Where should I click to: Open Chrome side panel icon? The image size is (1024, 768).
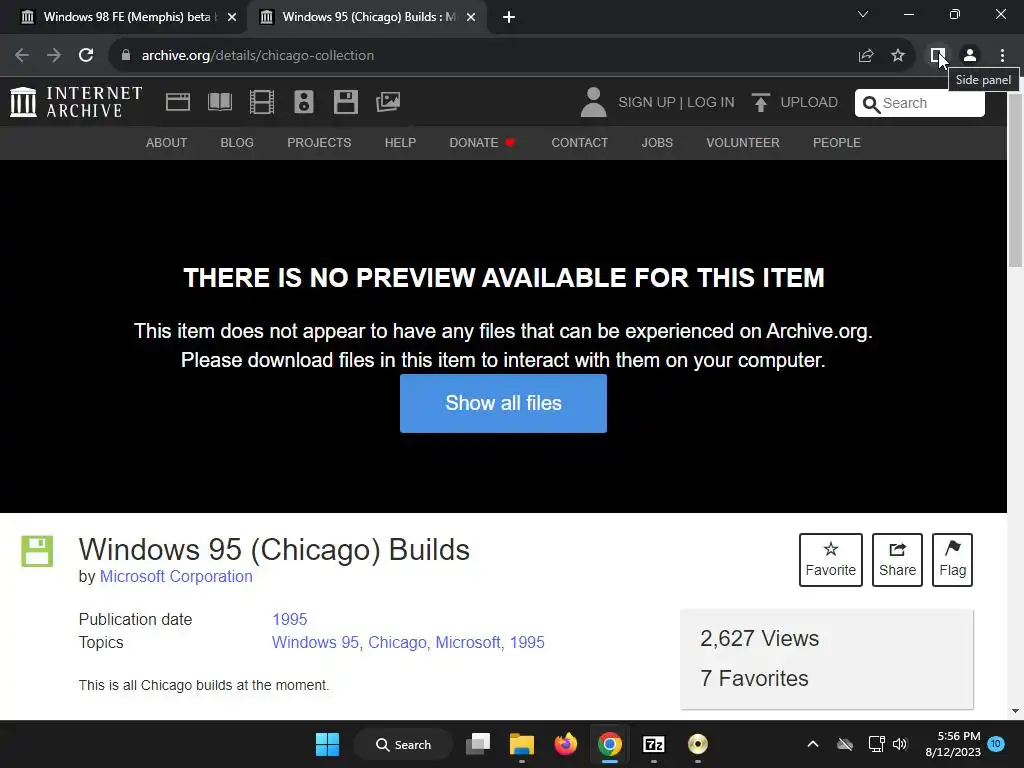pyautogui.click(x=938, y=56)
